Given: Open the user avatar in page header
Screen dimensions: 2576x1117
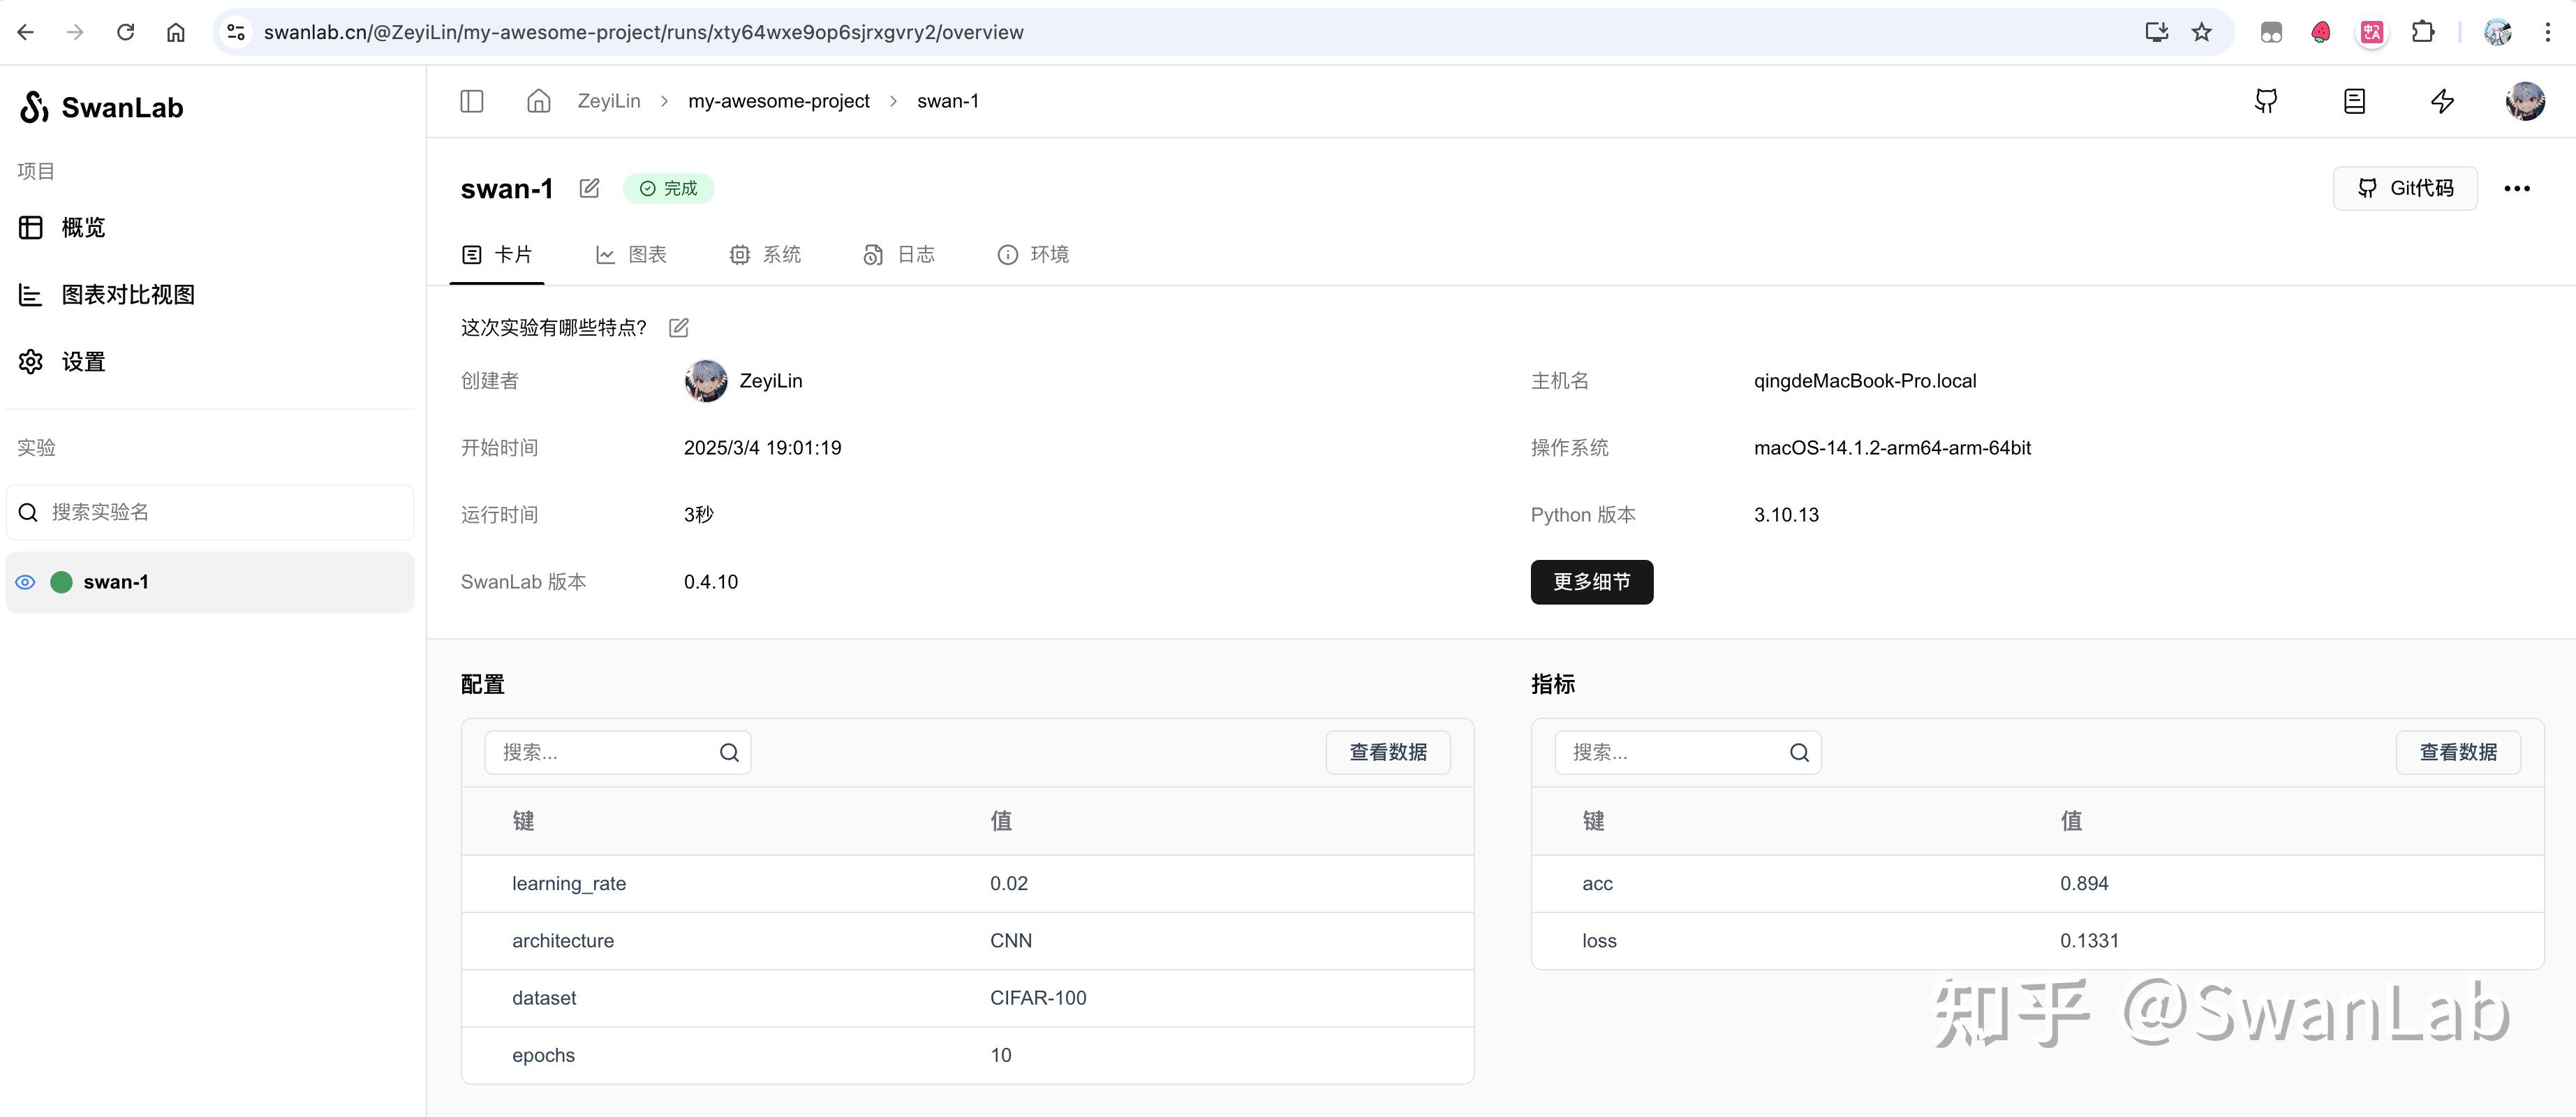Looking at the screenshot, I should pyautogui.click(x=2525, y=101).
